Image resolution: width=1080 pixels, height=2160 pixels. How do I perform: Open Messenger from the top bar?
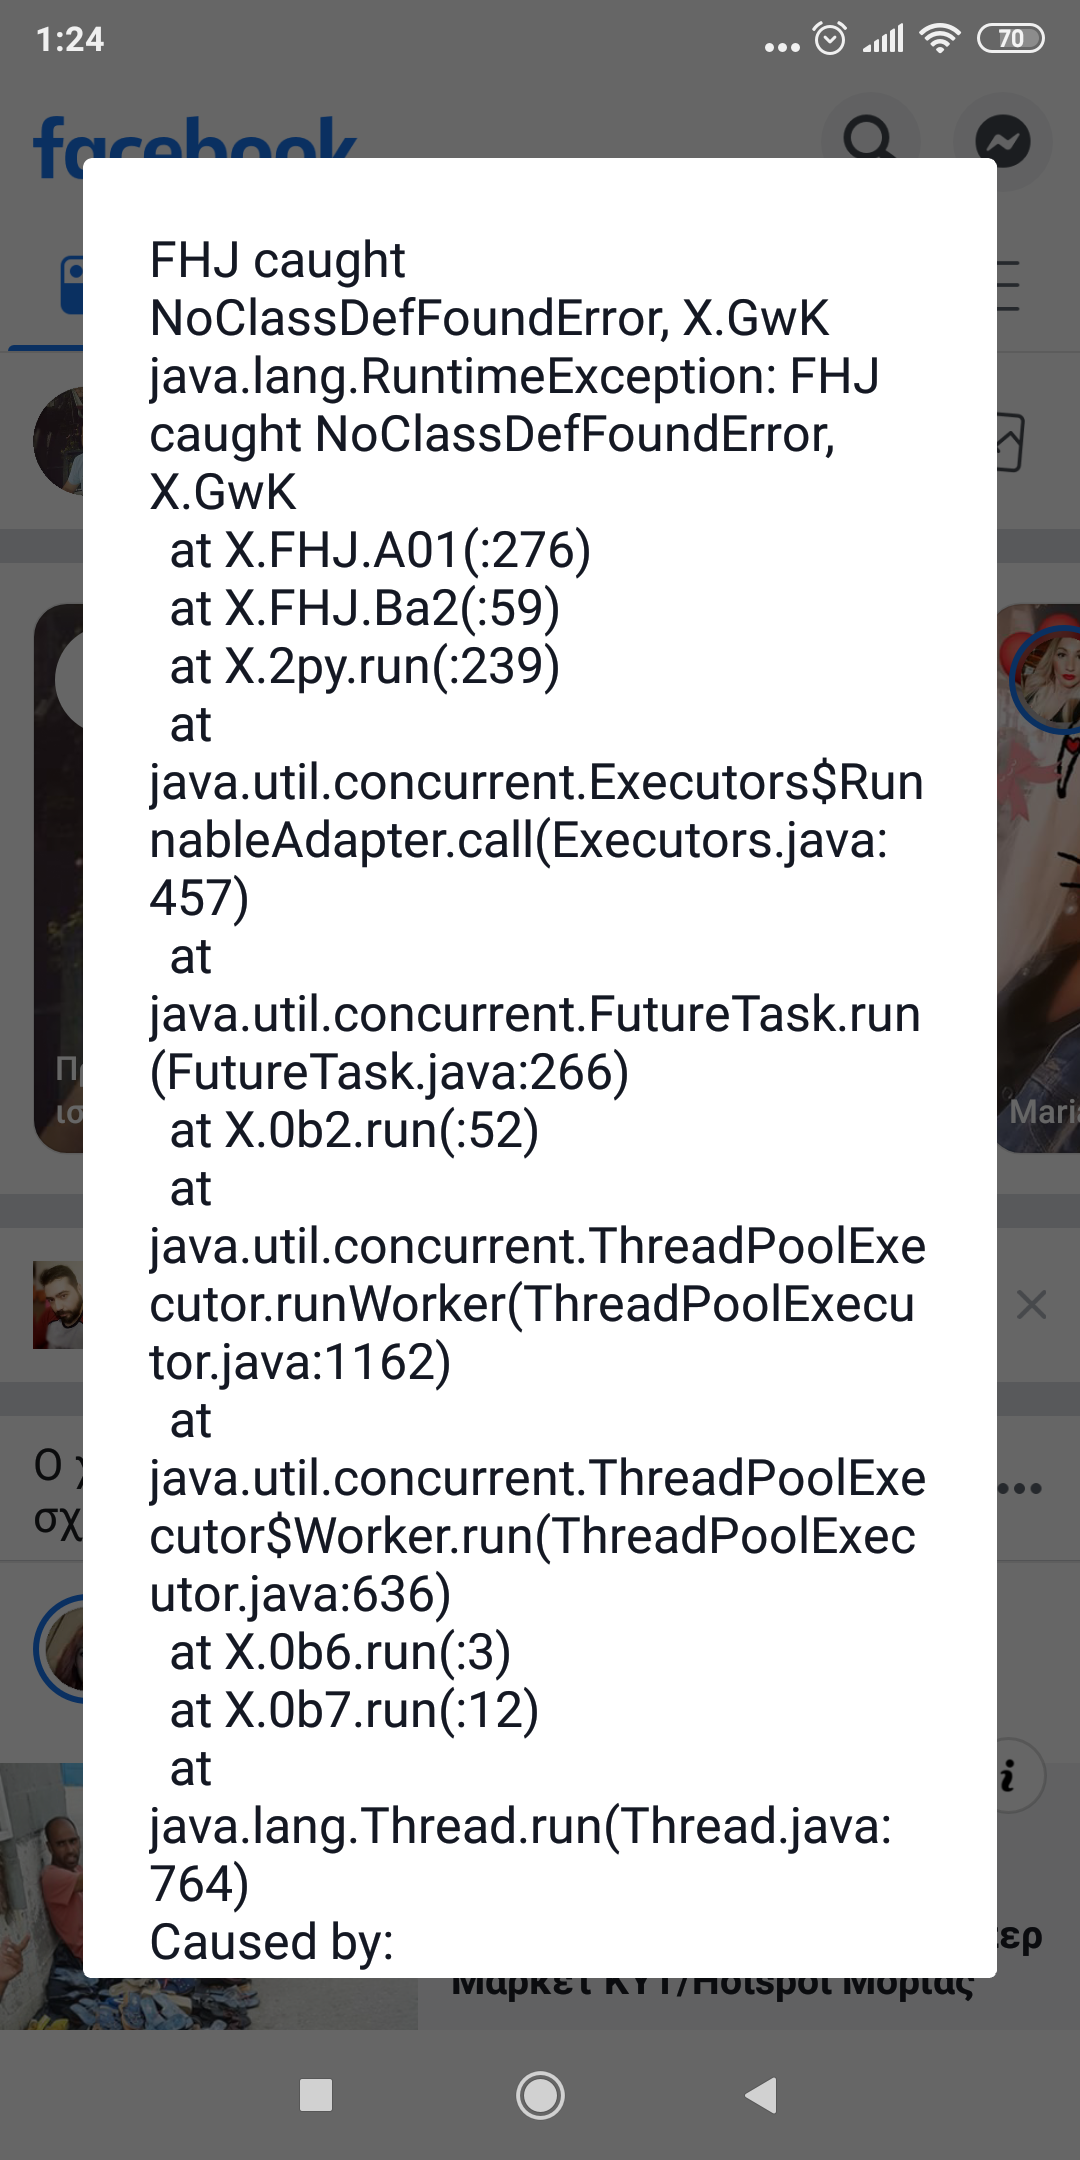[1002, 141]
